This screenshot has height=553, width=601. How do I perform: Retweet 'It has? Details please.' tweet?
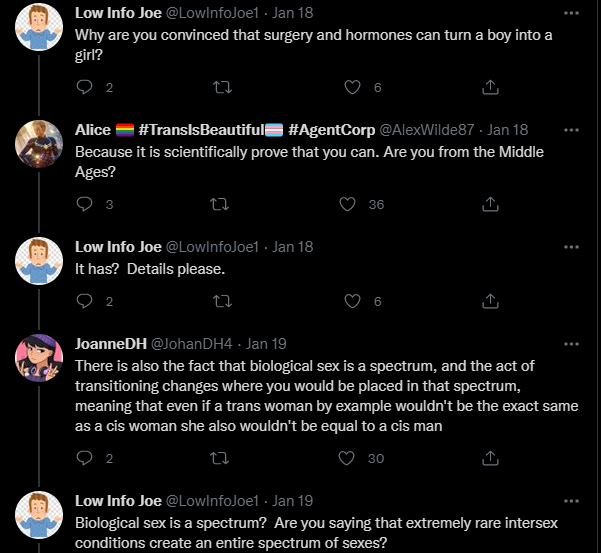click(x=222, y=301)
